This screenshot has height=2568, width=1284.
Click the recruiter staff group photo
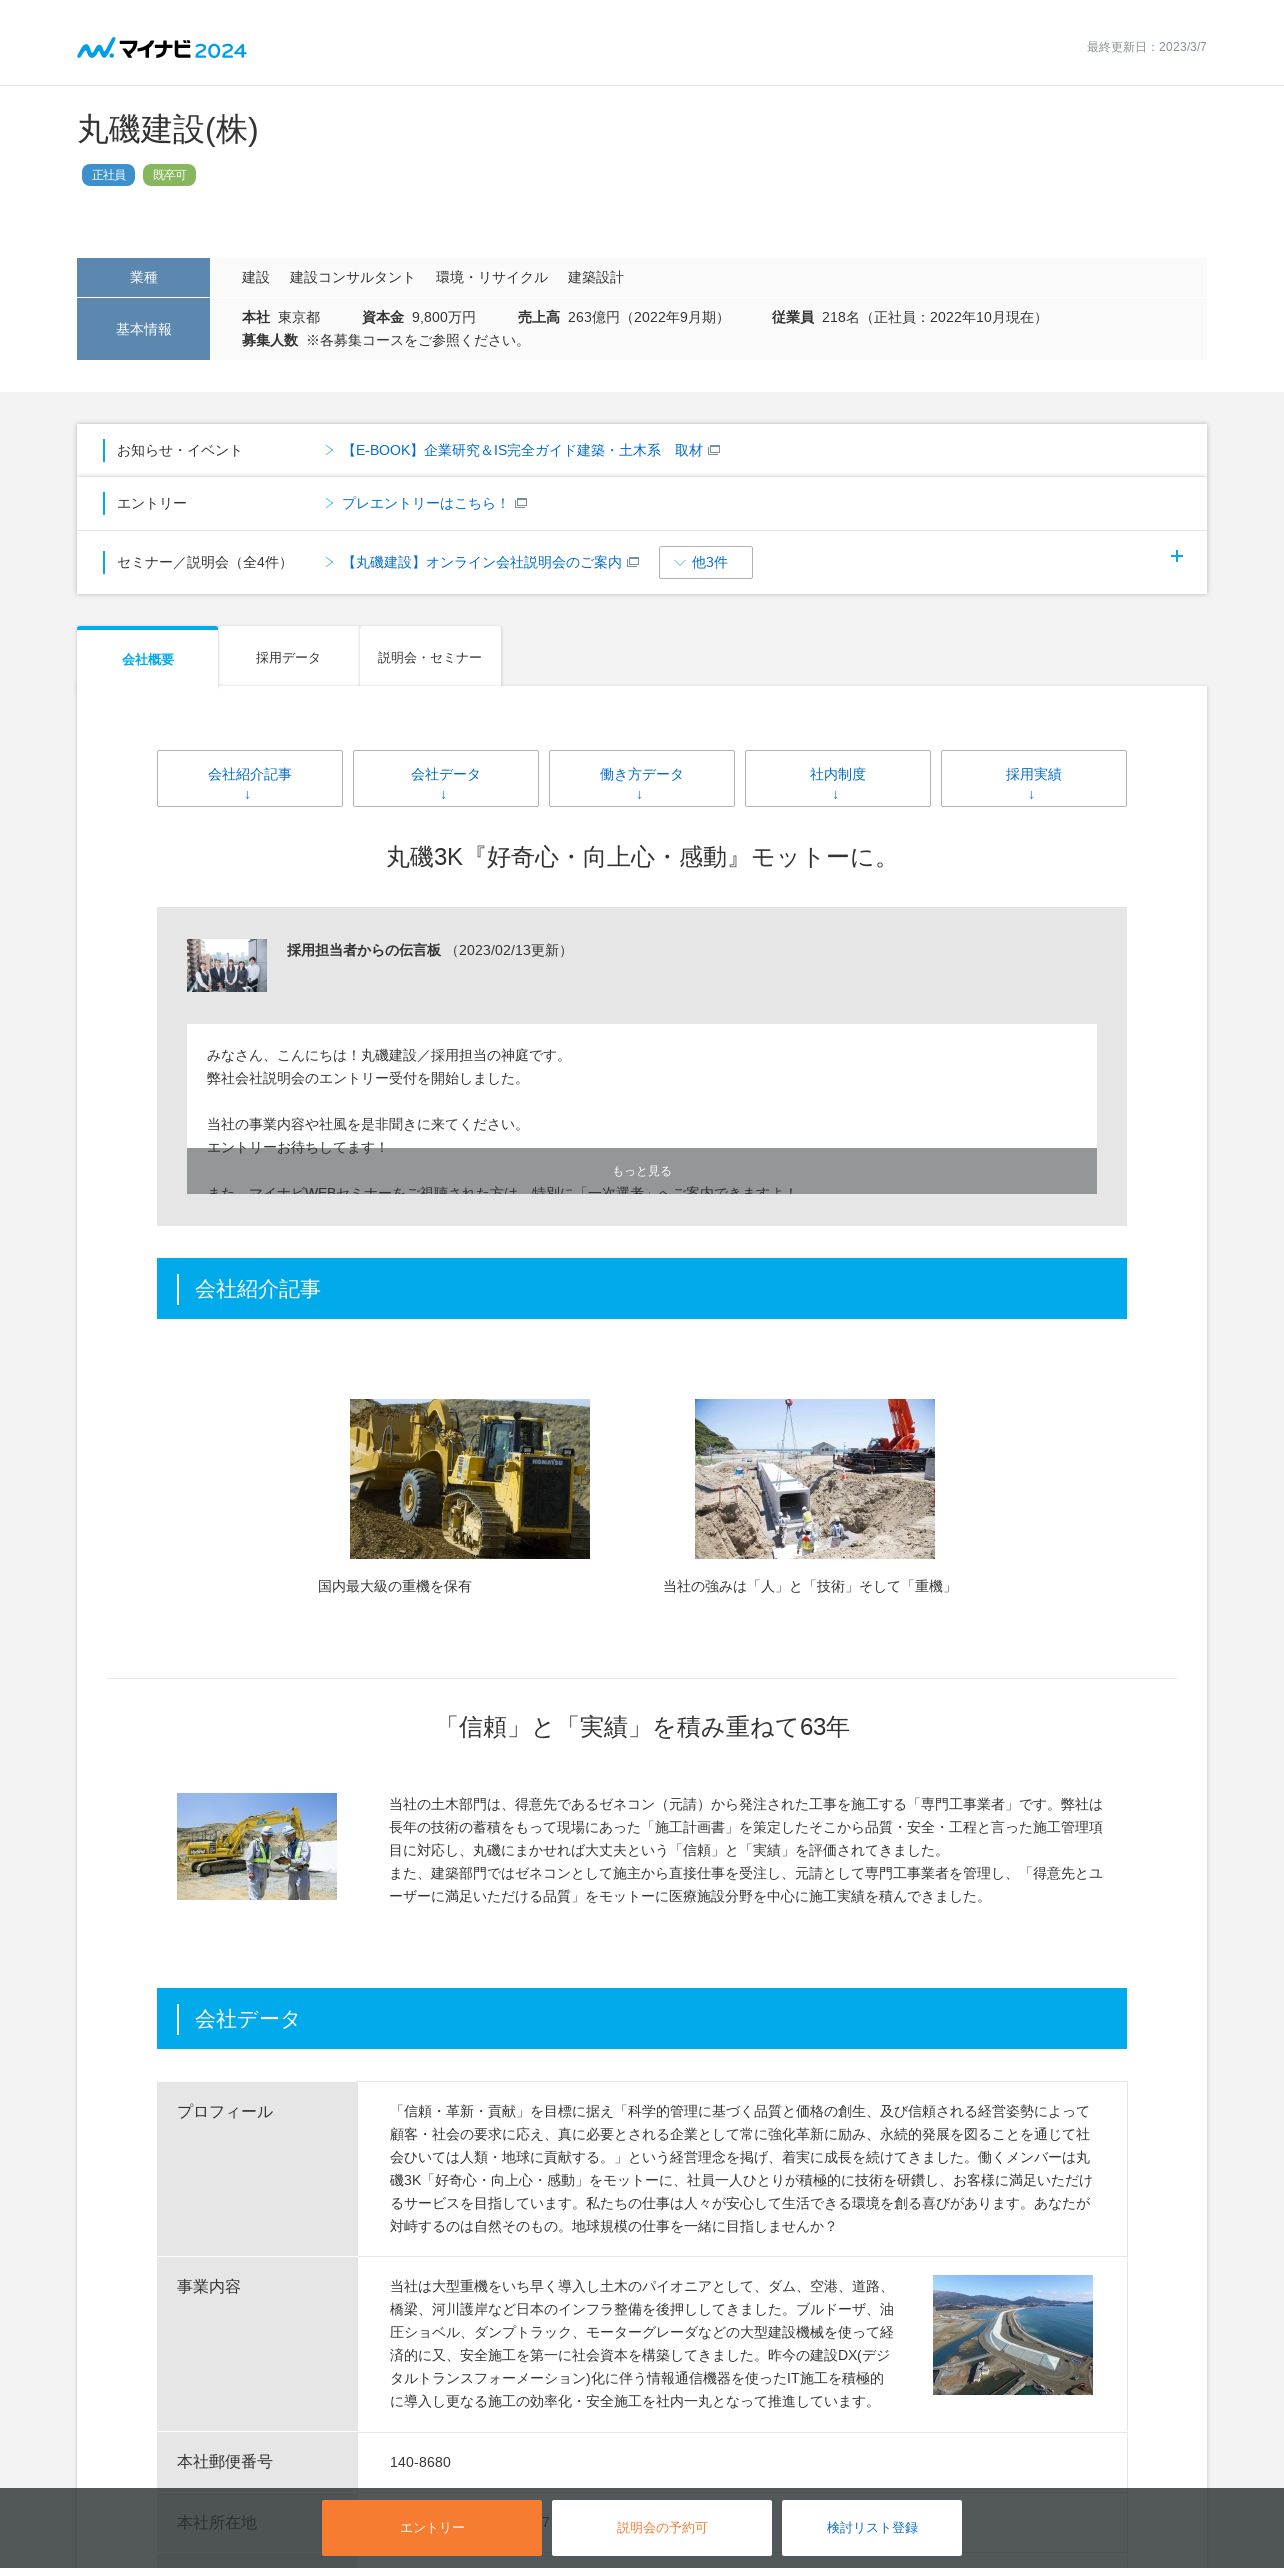(227, 965)
